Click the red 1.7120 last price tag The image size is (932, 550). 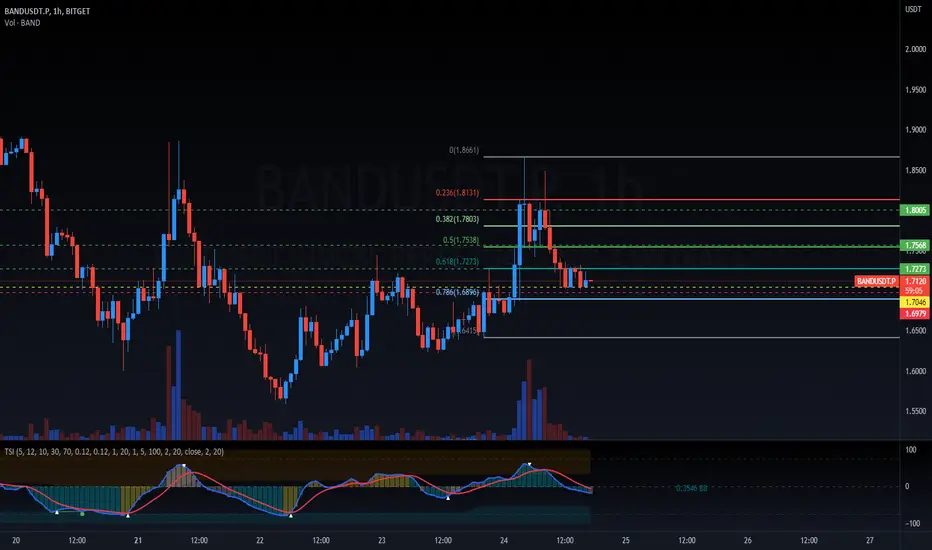[x=915, y=281]
